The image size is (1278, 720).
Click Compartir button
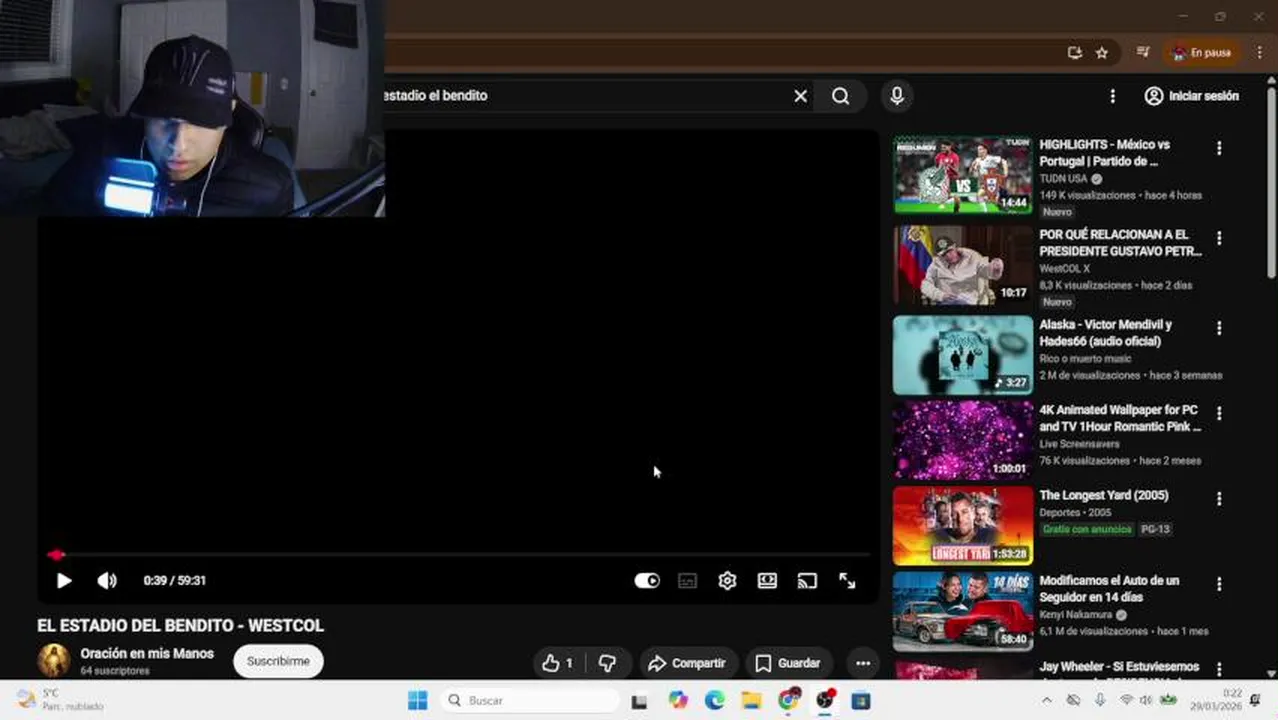click(x=687, y=663)
